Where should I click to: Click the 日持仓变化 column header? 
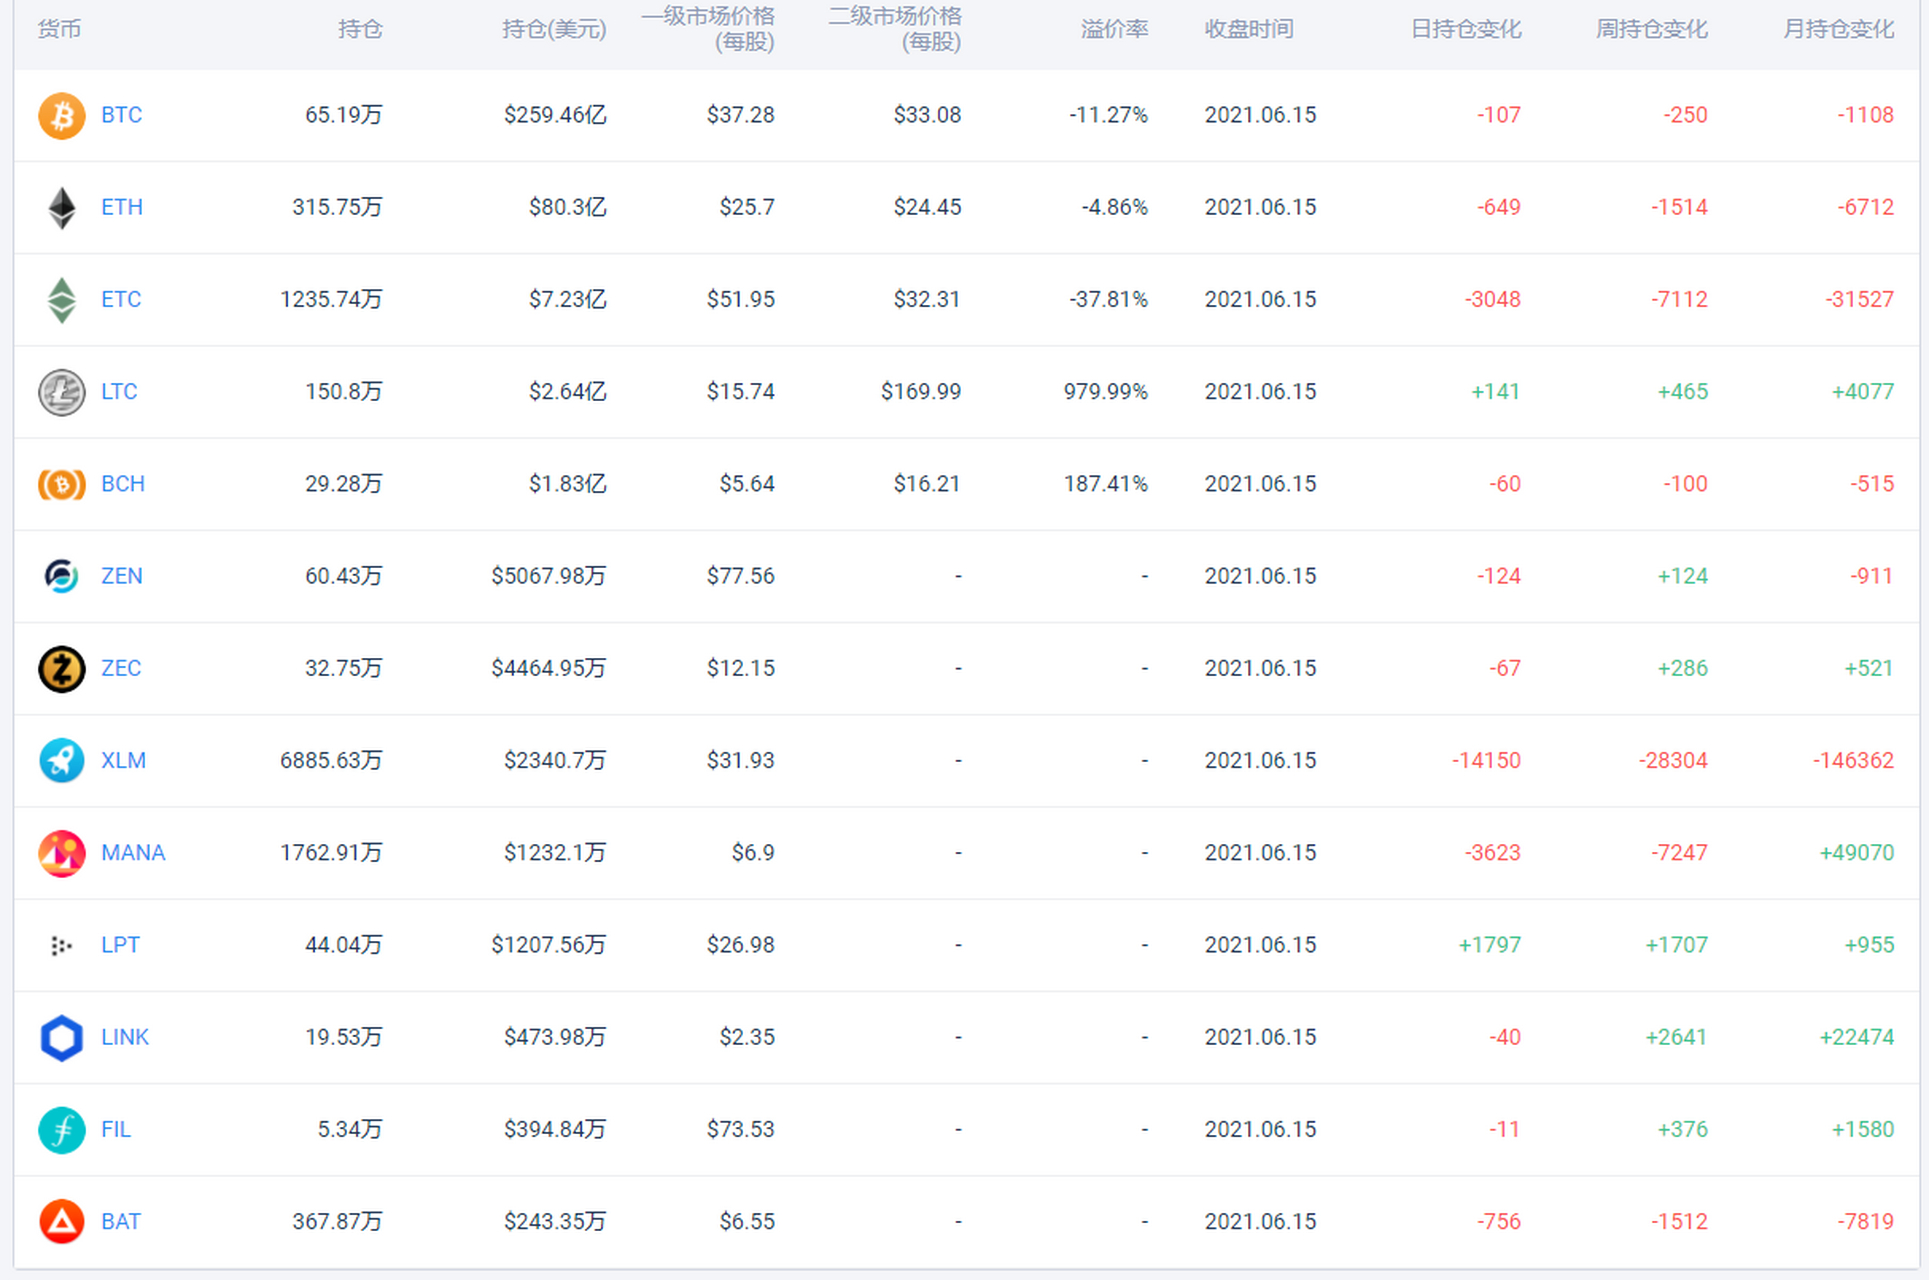coord(1465,29)
